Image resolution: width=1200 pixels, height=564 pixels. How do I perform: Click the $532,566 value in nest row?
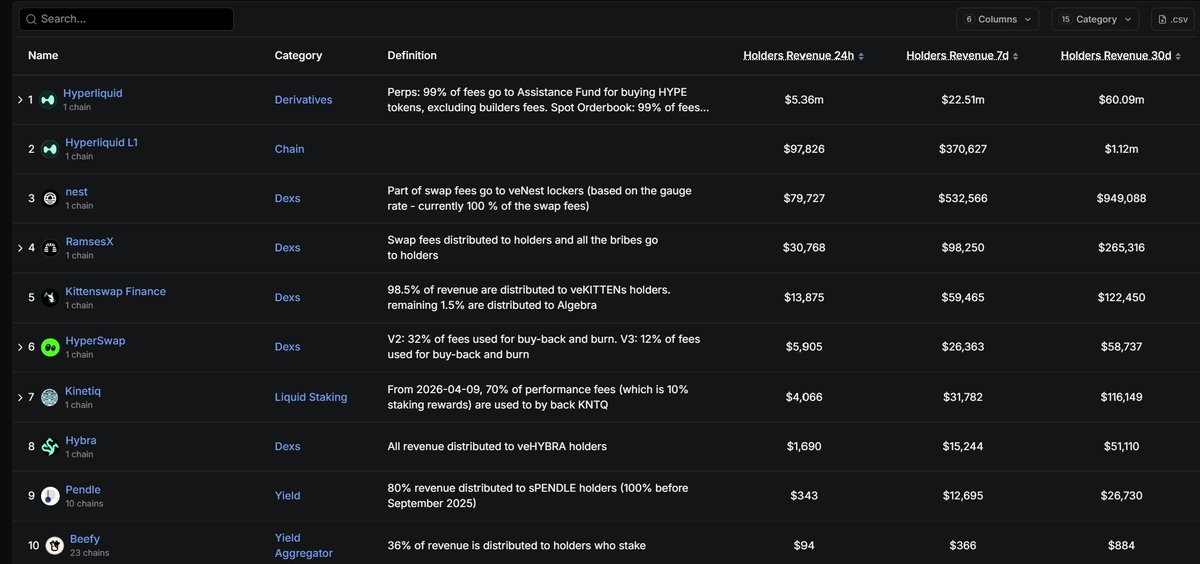click(963, 199)
